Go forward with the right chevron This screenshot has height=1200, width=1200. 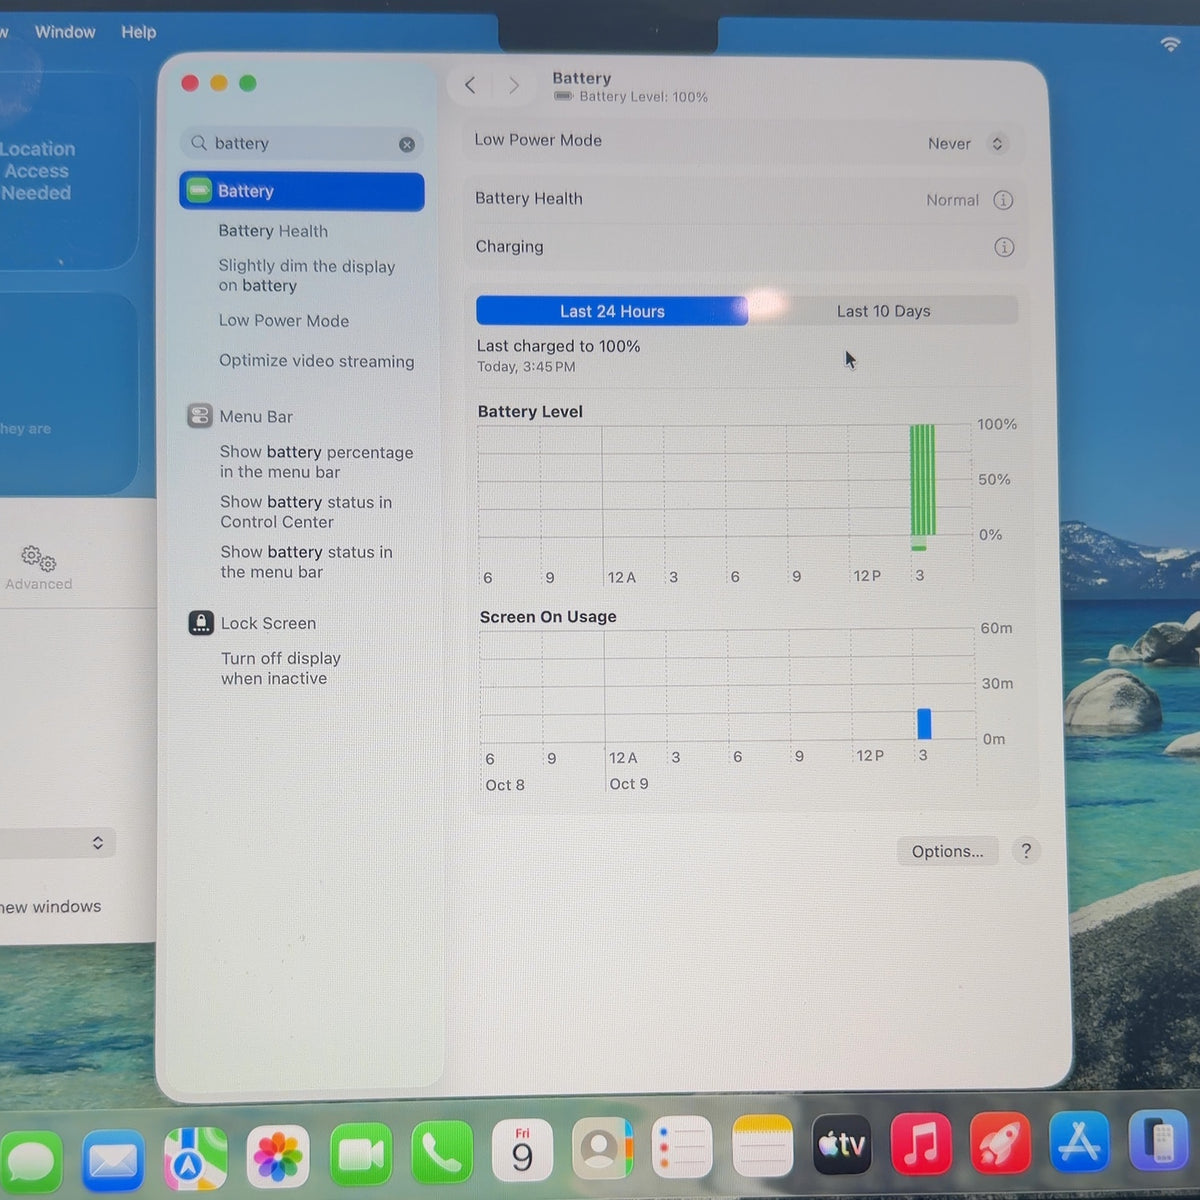pyautogui.click(x=514, y=85)
